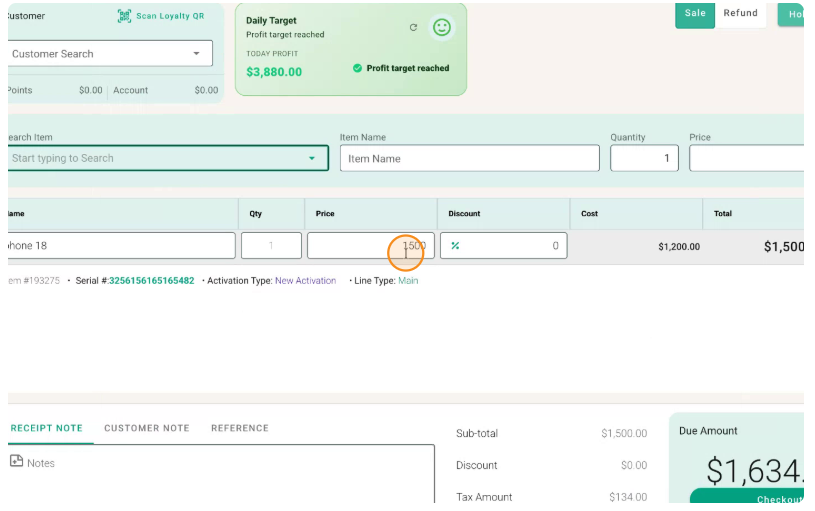Click the new-item Price input field
The image size is (815, 511).
[x=746, y=158]
